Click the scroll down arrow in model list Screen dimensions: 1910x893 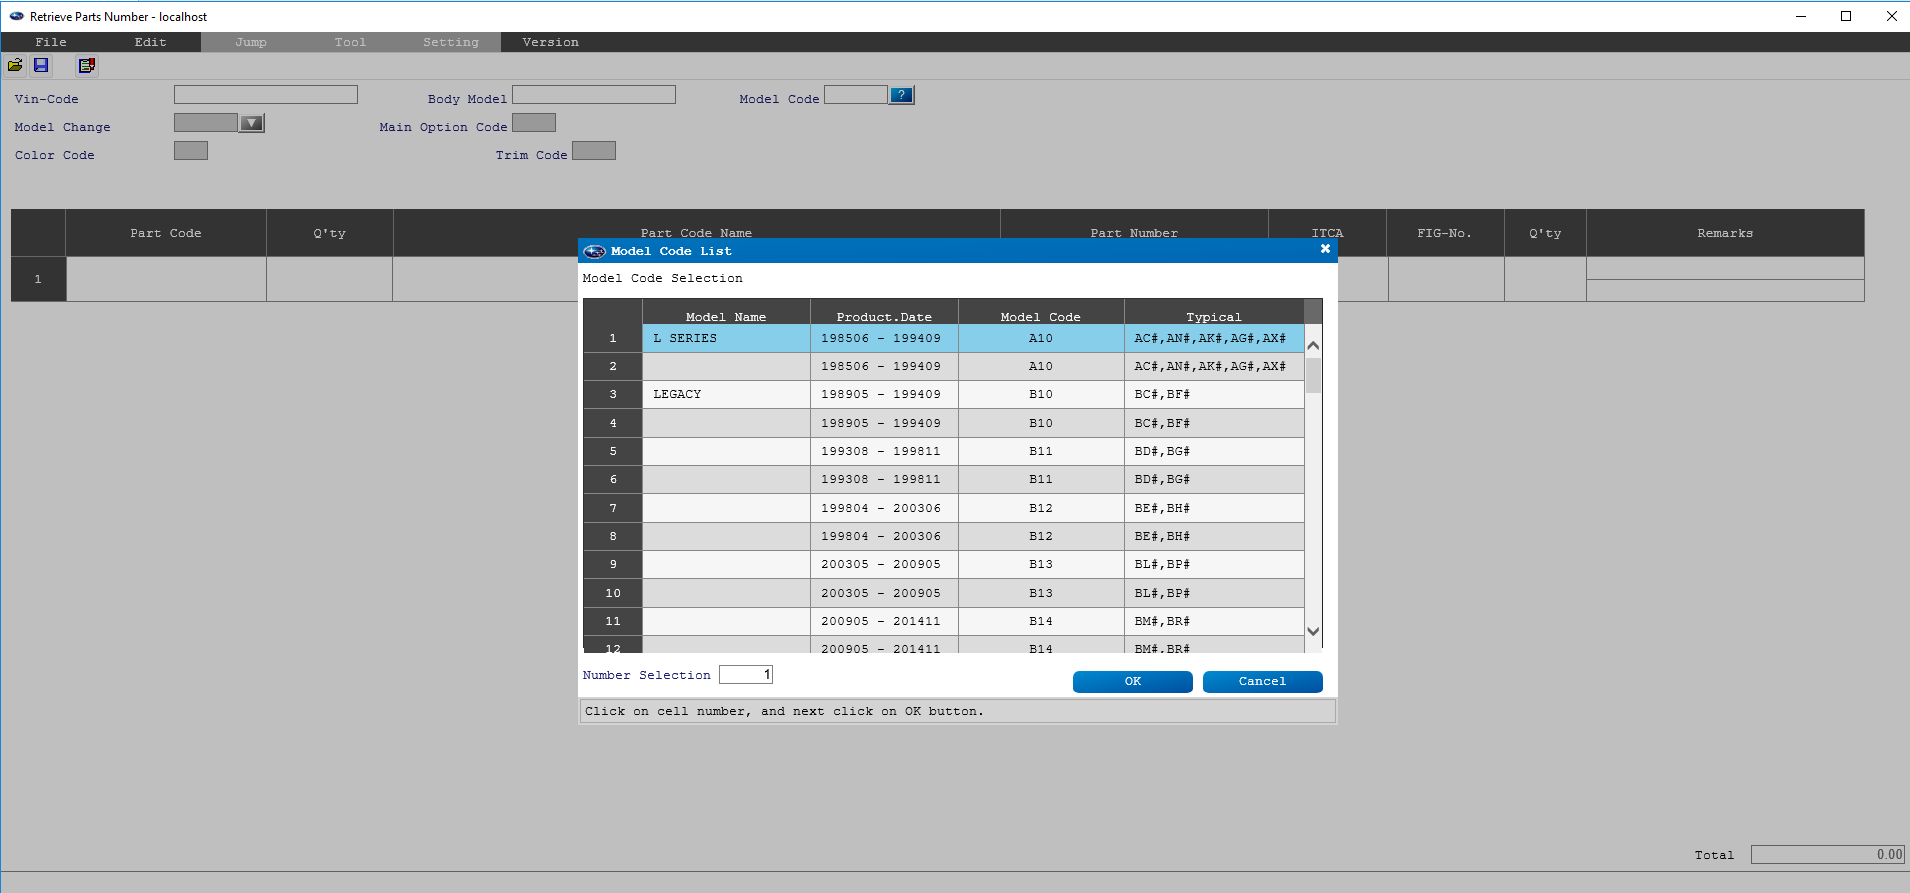coord(1314,631)
